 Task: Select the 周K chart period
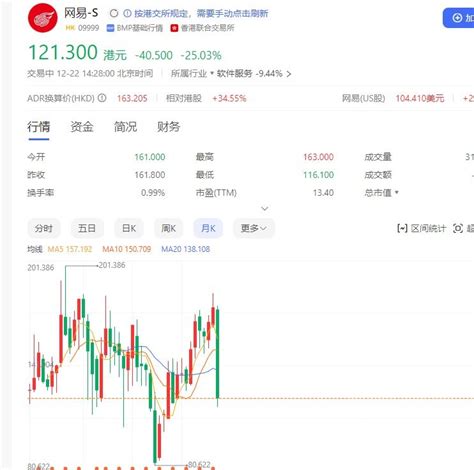pyautogui.click(x=168, y=228)
